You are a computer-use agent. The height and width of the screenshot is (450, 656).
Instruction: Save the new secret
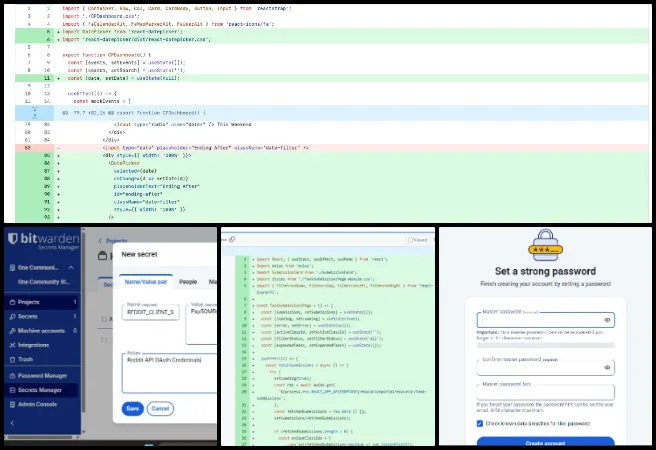(132, 408)
